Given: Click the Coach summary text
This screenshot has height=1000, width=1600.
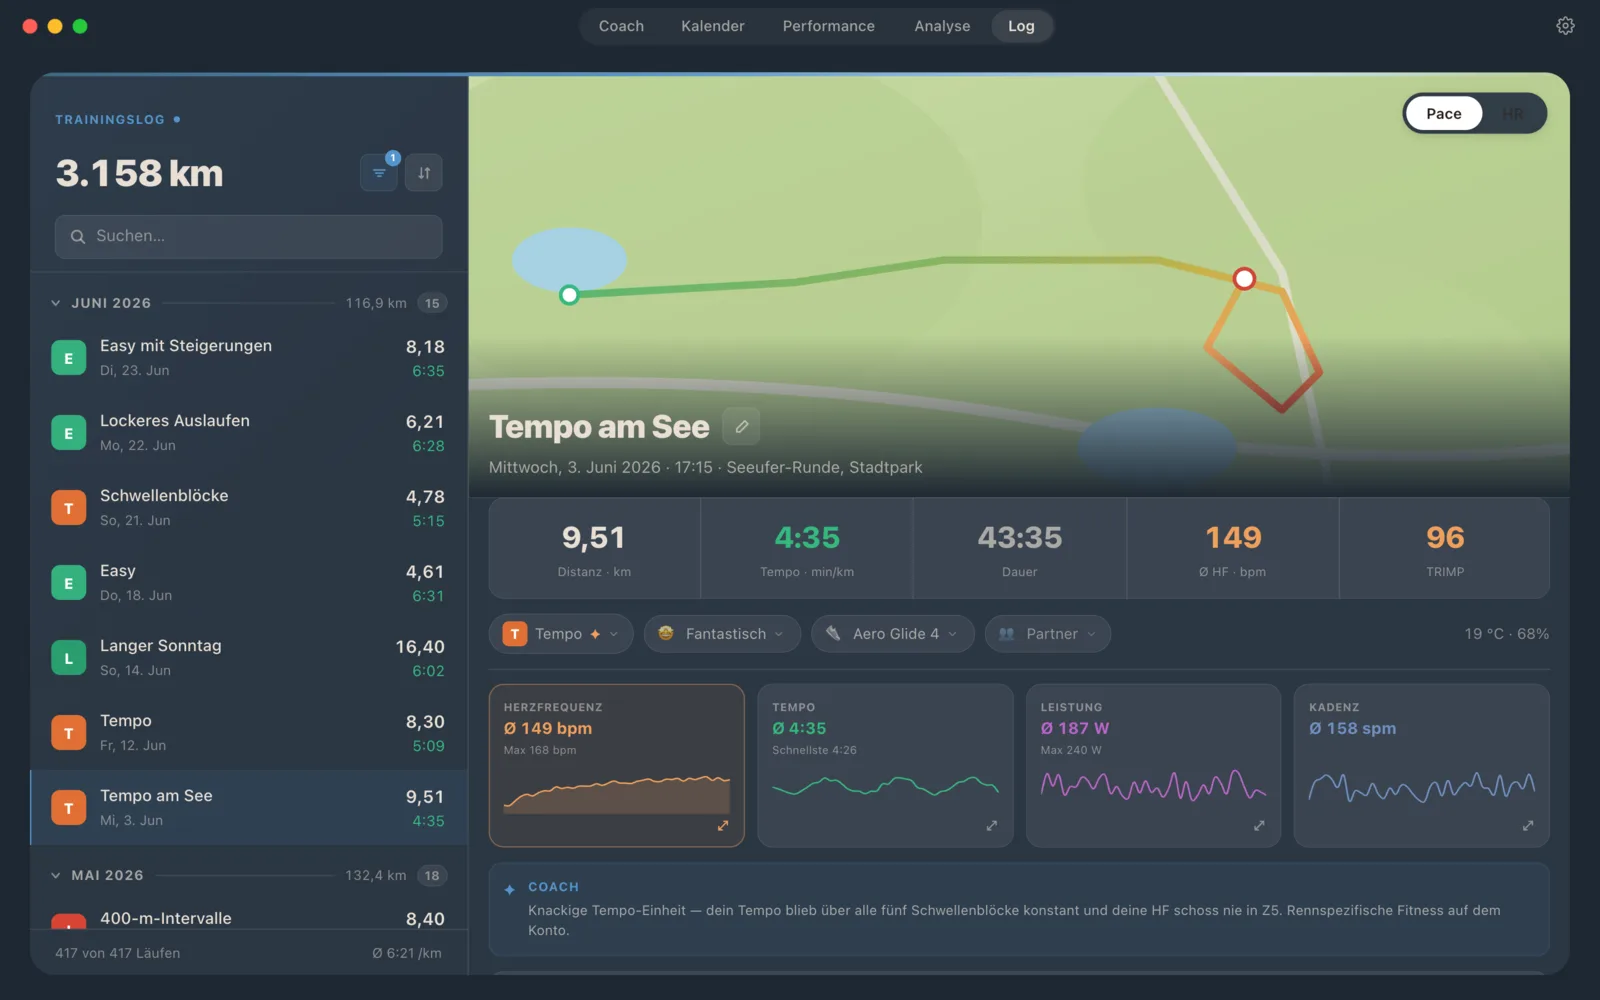Looking at the screenshot, I should coord(1014,920).
